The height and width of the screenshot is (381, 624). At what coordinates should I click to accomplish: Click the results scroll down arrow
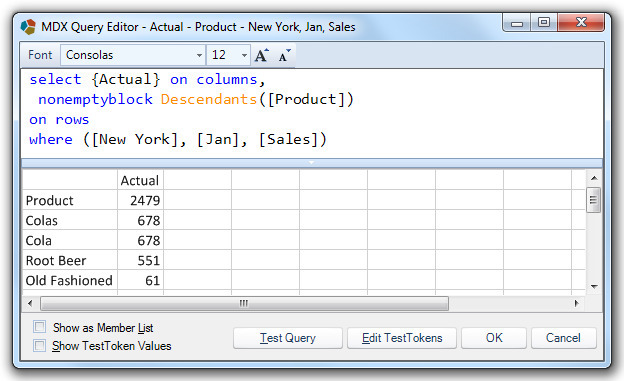(x=594, y=287)
